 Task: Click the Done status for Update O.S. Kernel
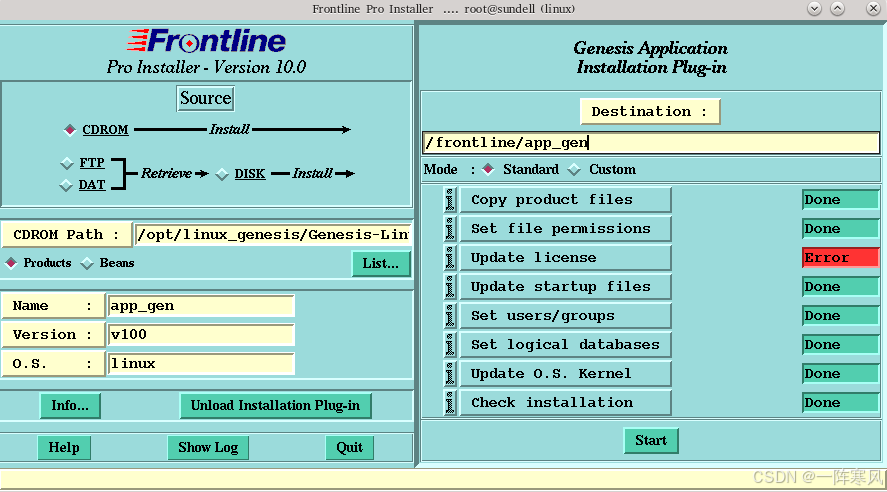pos(841,373)
